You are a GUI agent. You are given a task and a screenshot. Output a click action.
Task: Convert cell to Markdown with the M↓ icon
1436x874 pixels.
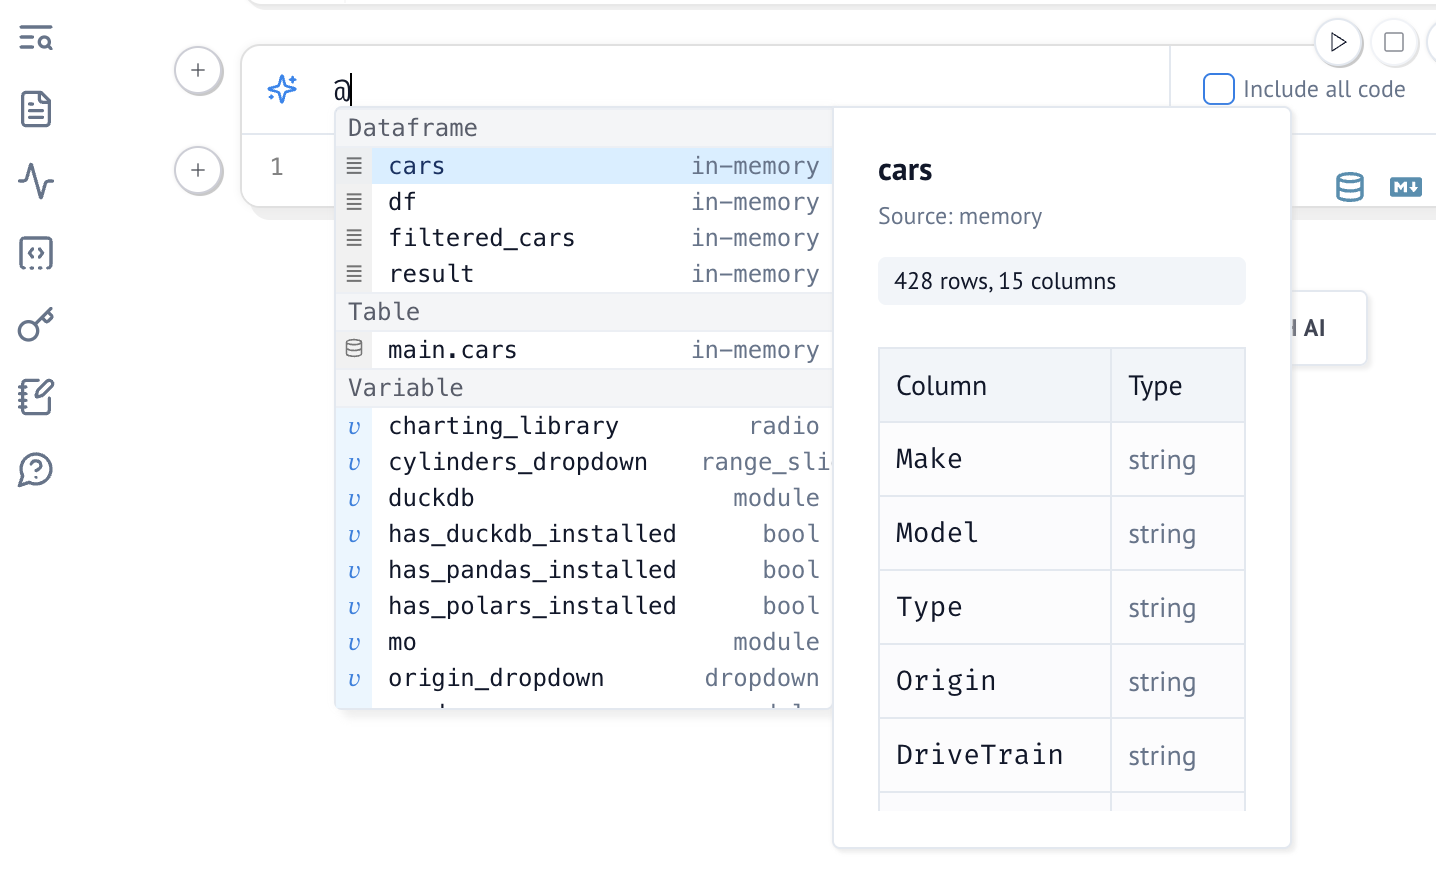click(1405, 187)
